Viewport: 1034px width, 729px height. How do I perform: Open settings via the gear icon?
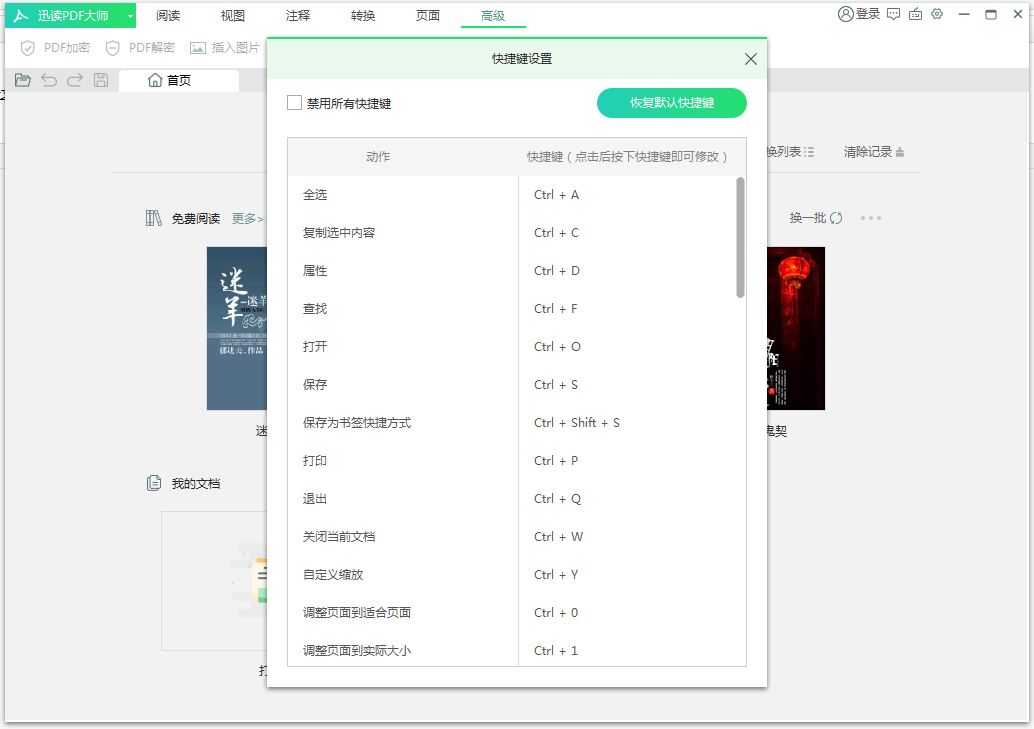(x=938, y=14)
